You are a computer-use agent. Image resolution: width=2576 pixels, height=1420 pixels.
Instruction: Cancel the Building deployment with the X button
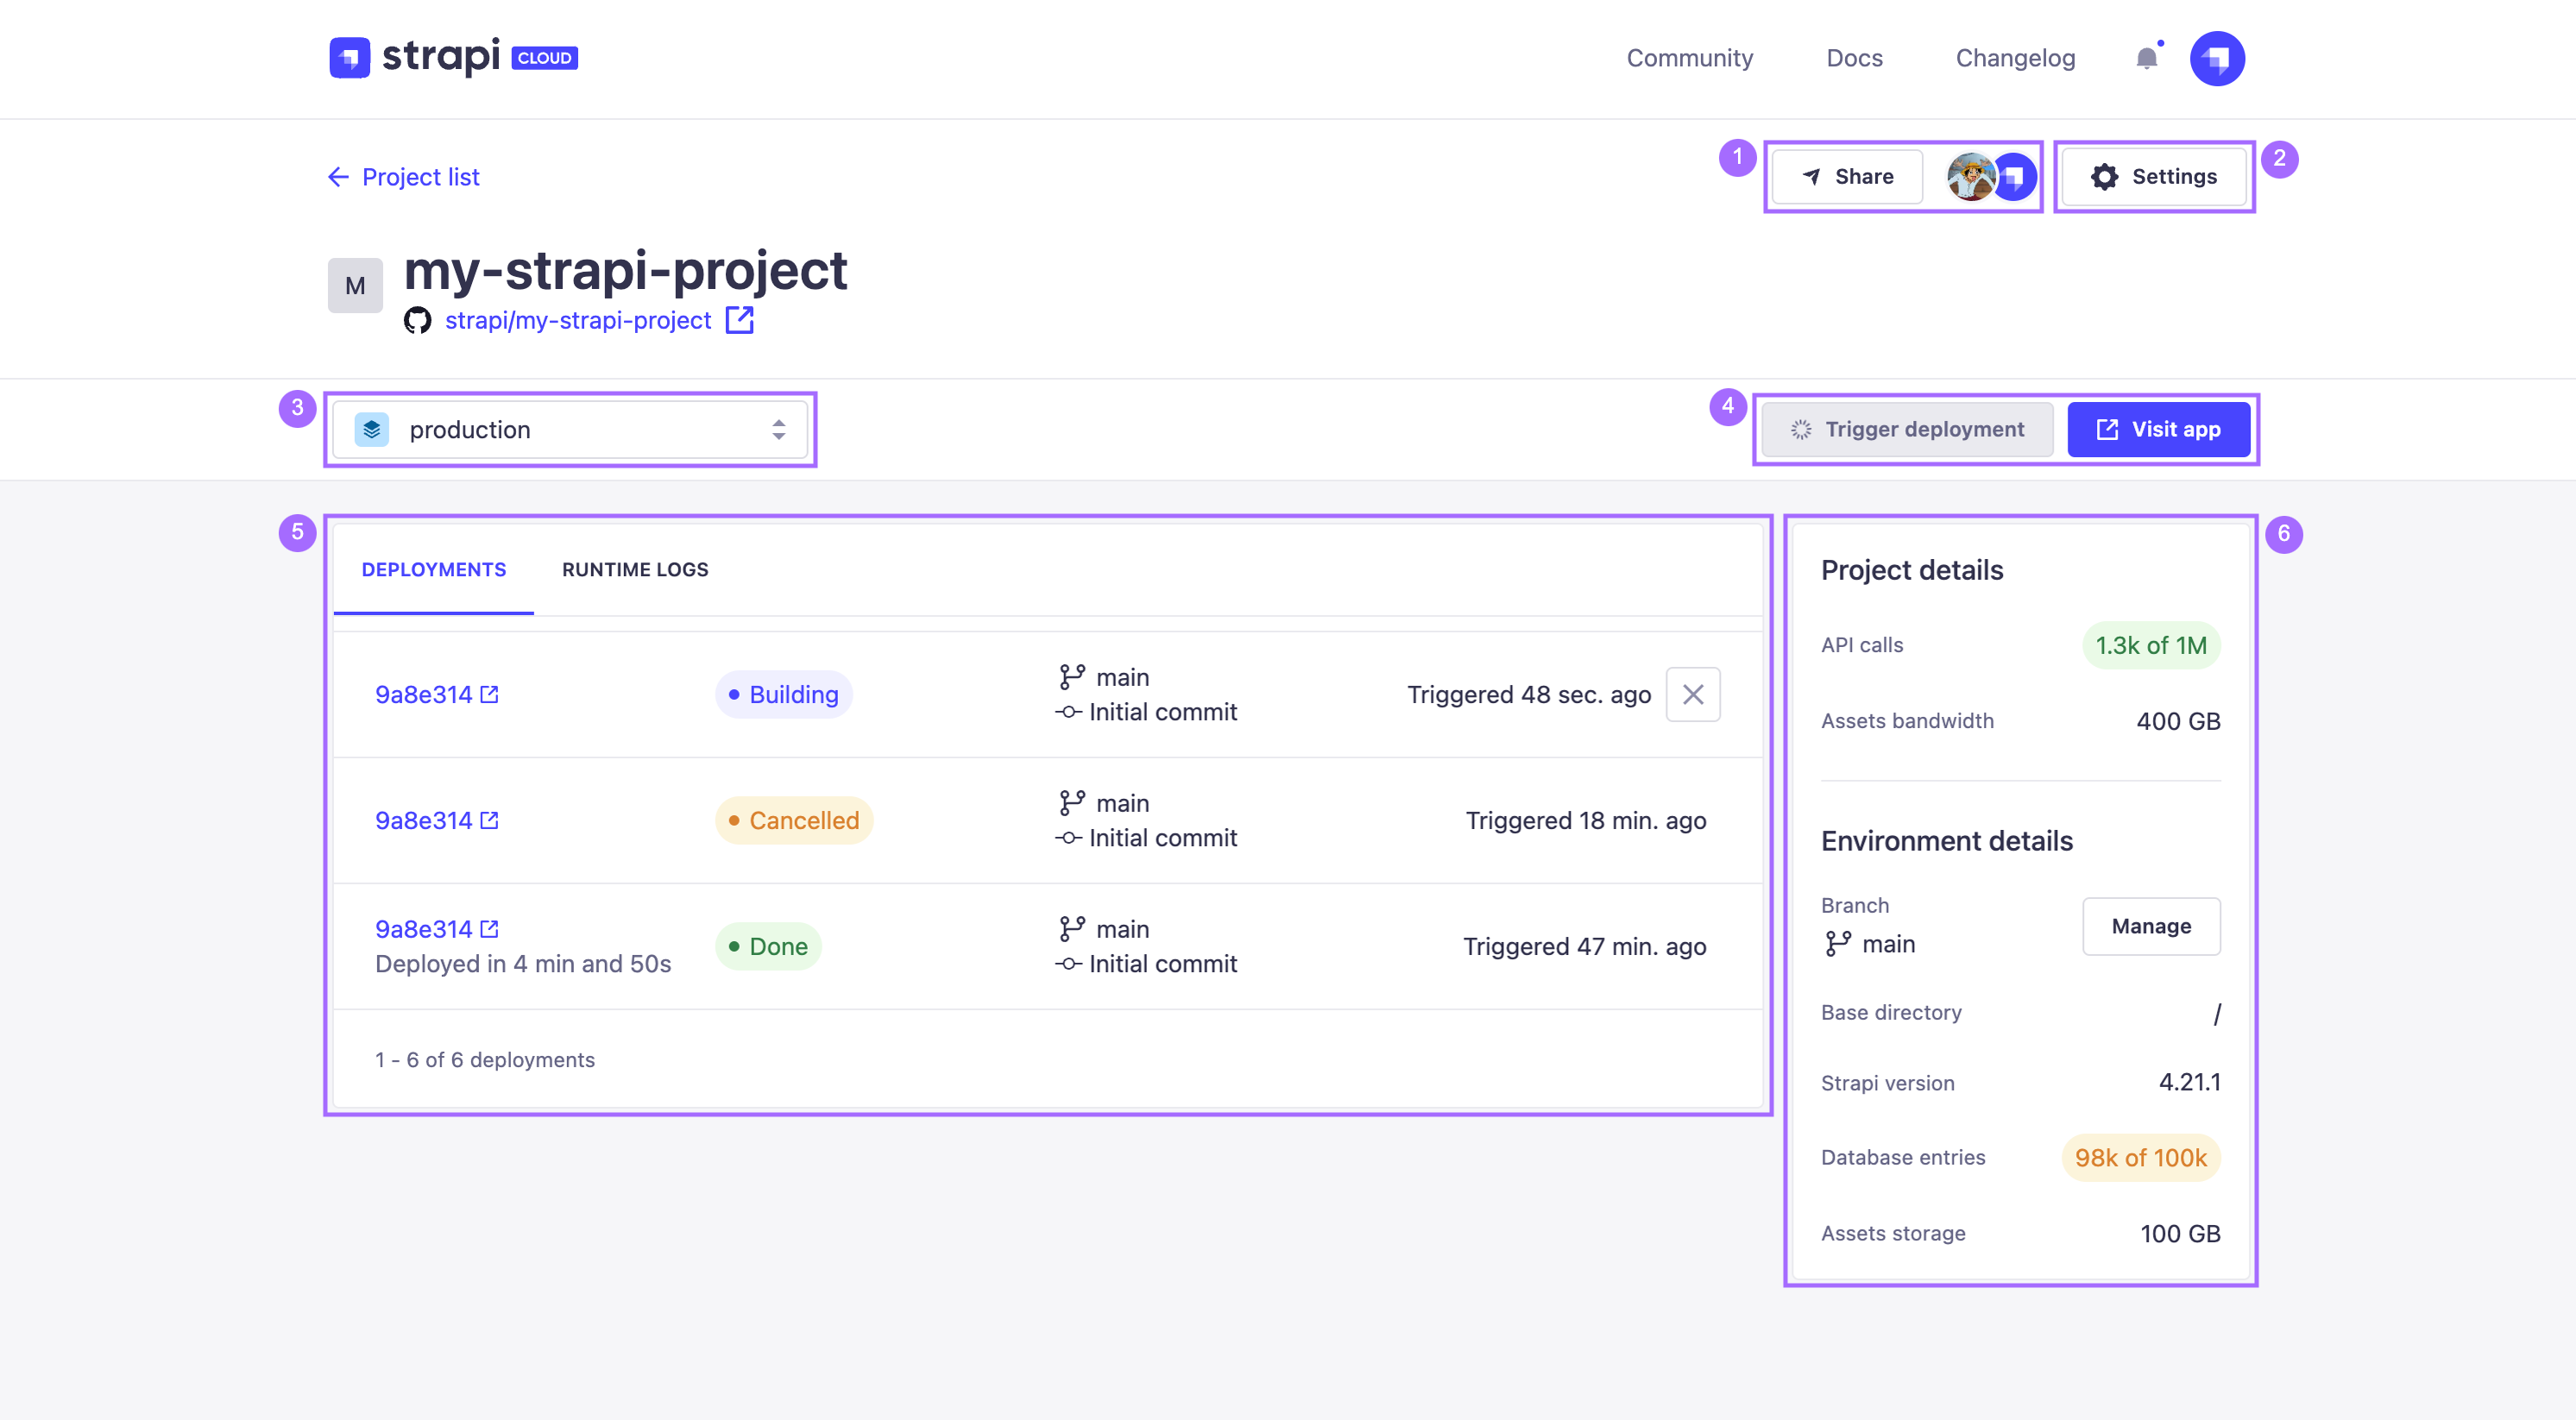[x=1693, y=693]
